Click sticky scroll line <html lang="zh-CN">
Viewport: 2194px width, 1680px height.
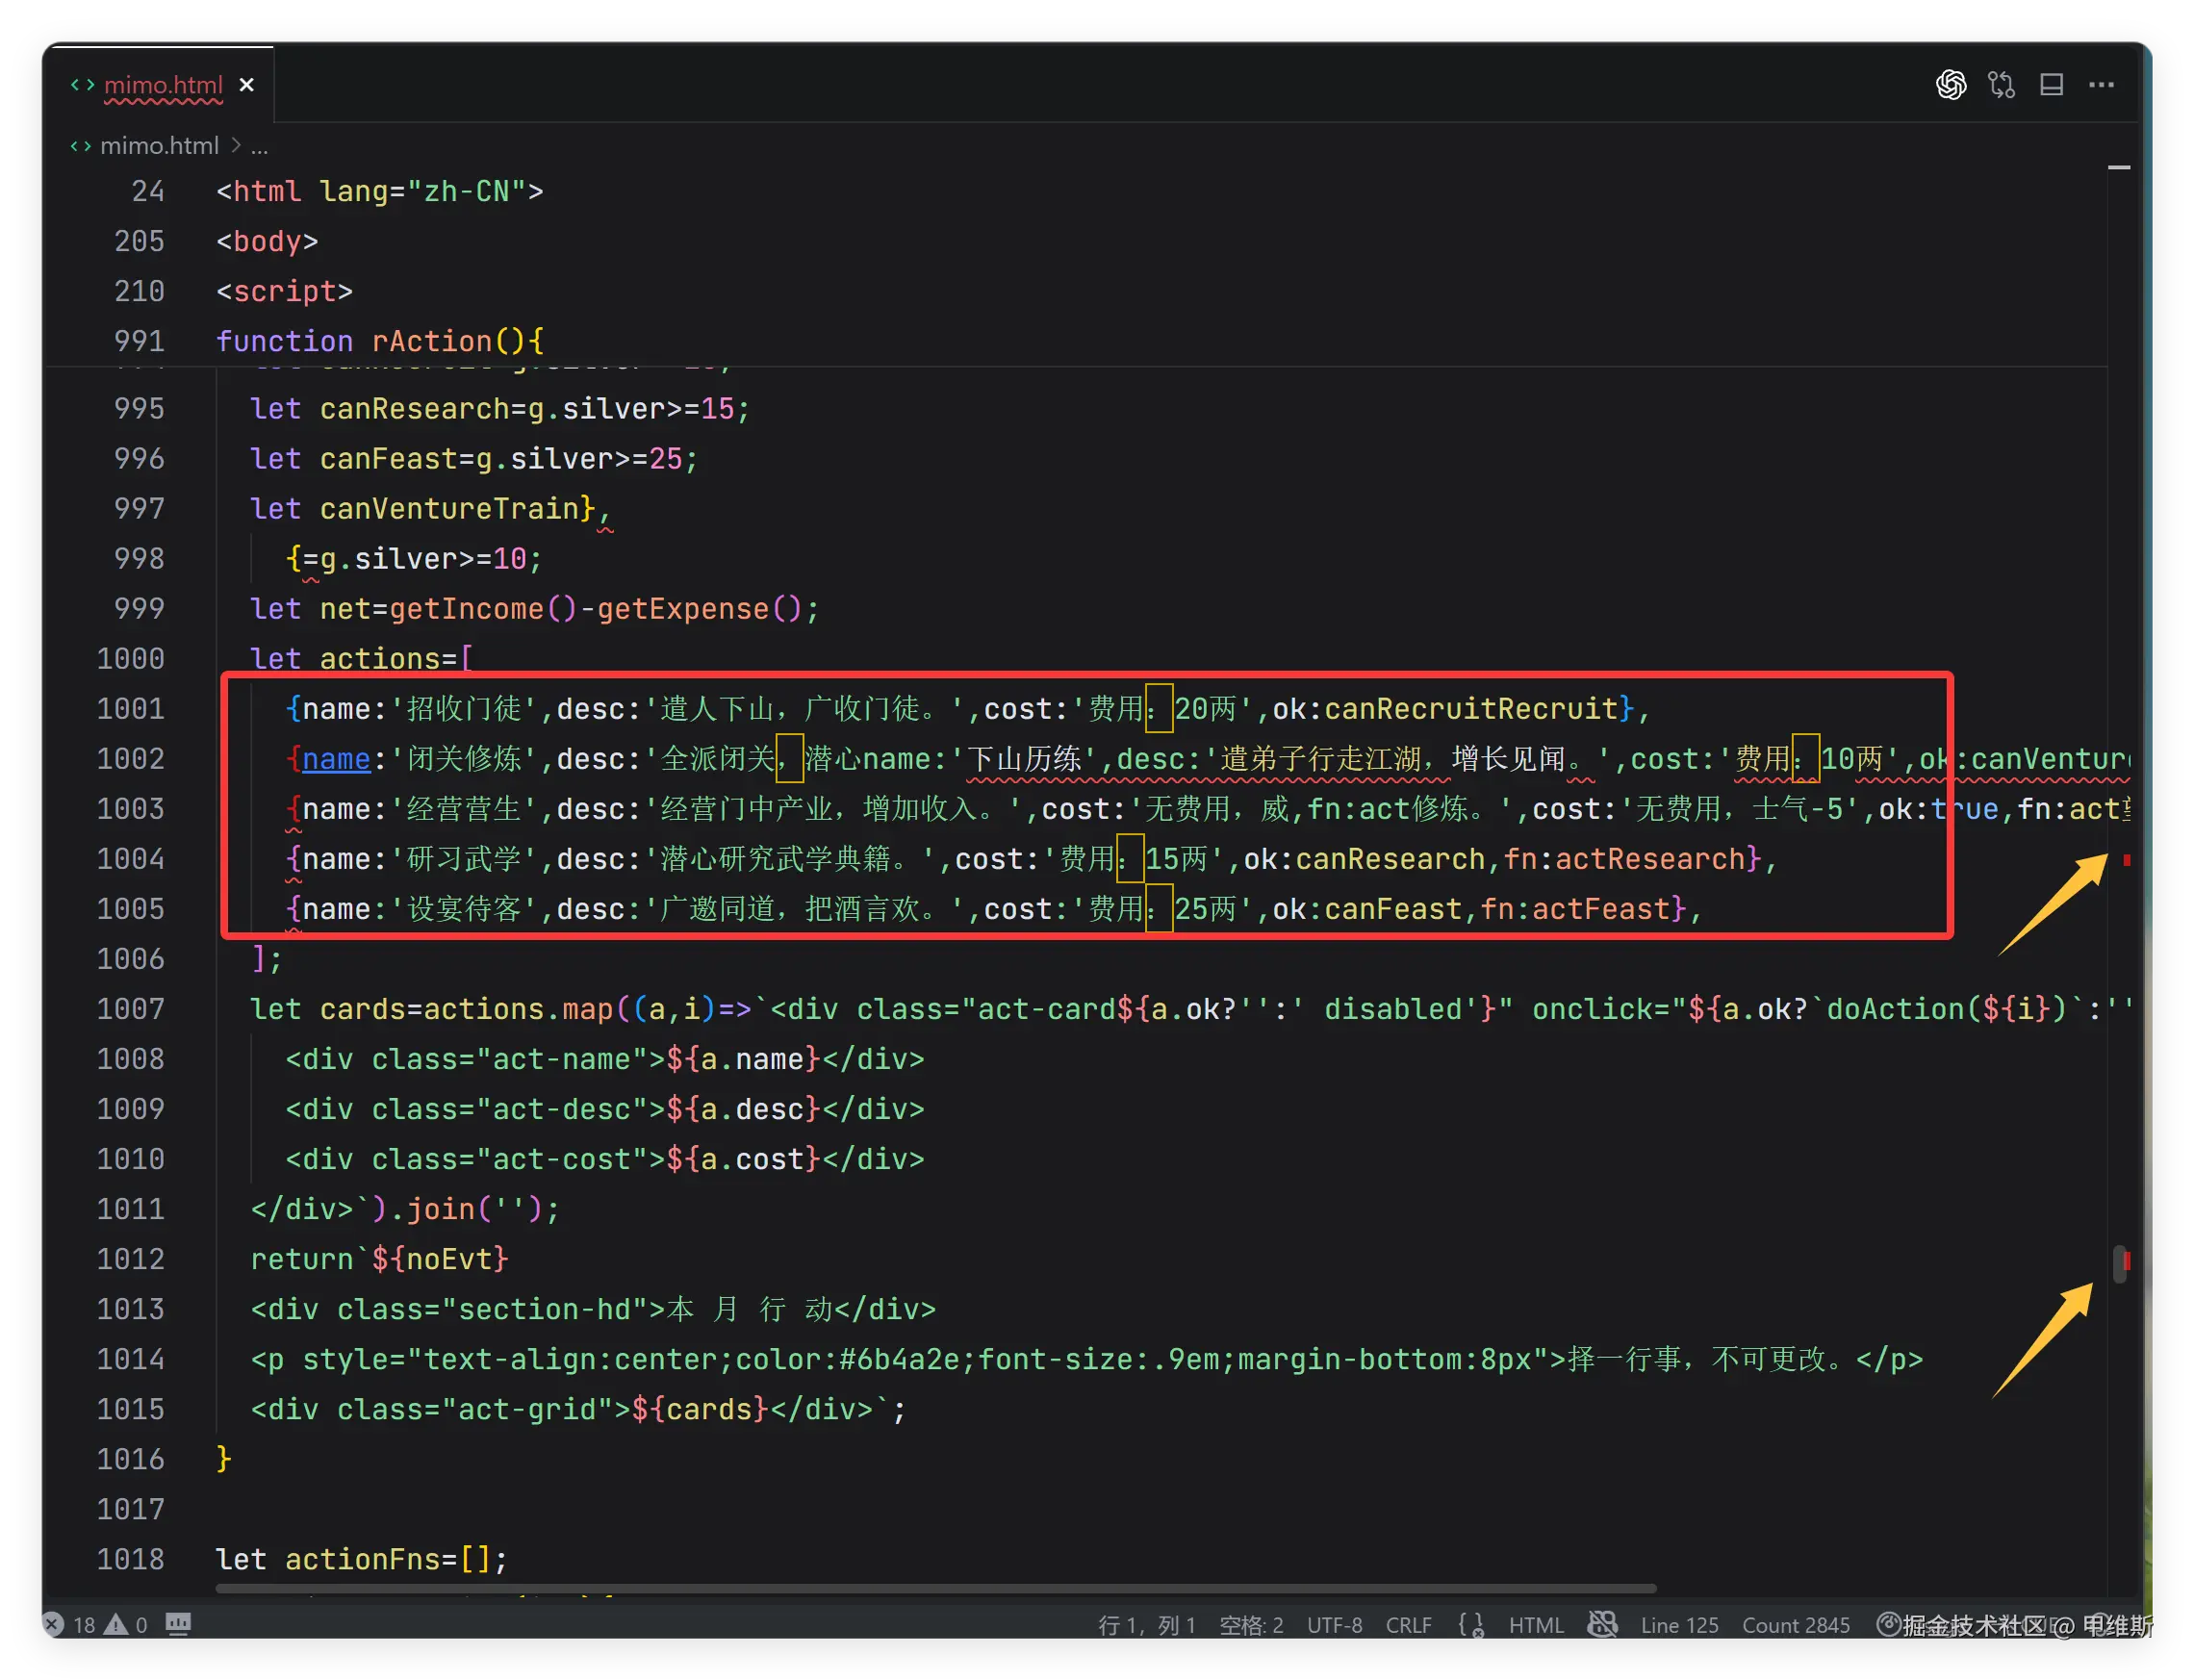coord(380,191)
